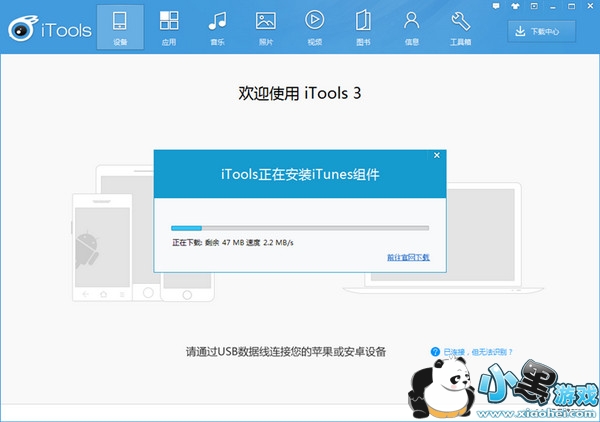Switch to the 信息 (Info) tab
The image size is (600, 422).
412,27
